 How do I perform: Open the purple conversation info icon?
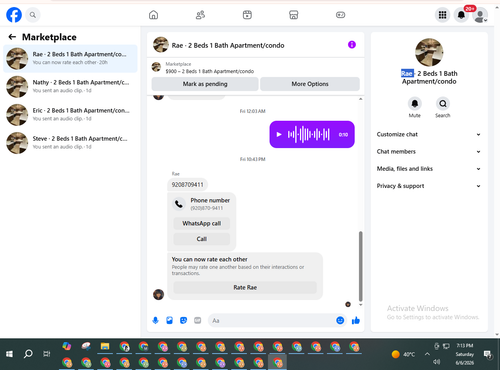click(x=352, y=45)
